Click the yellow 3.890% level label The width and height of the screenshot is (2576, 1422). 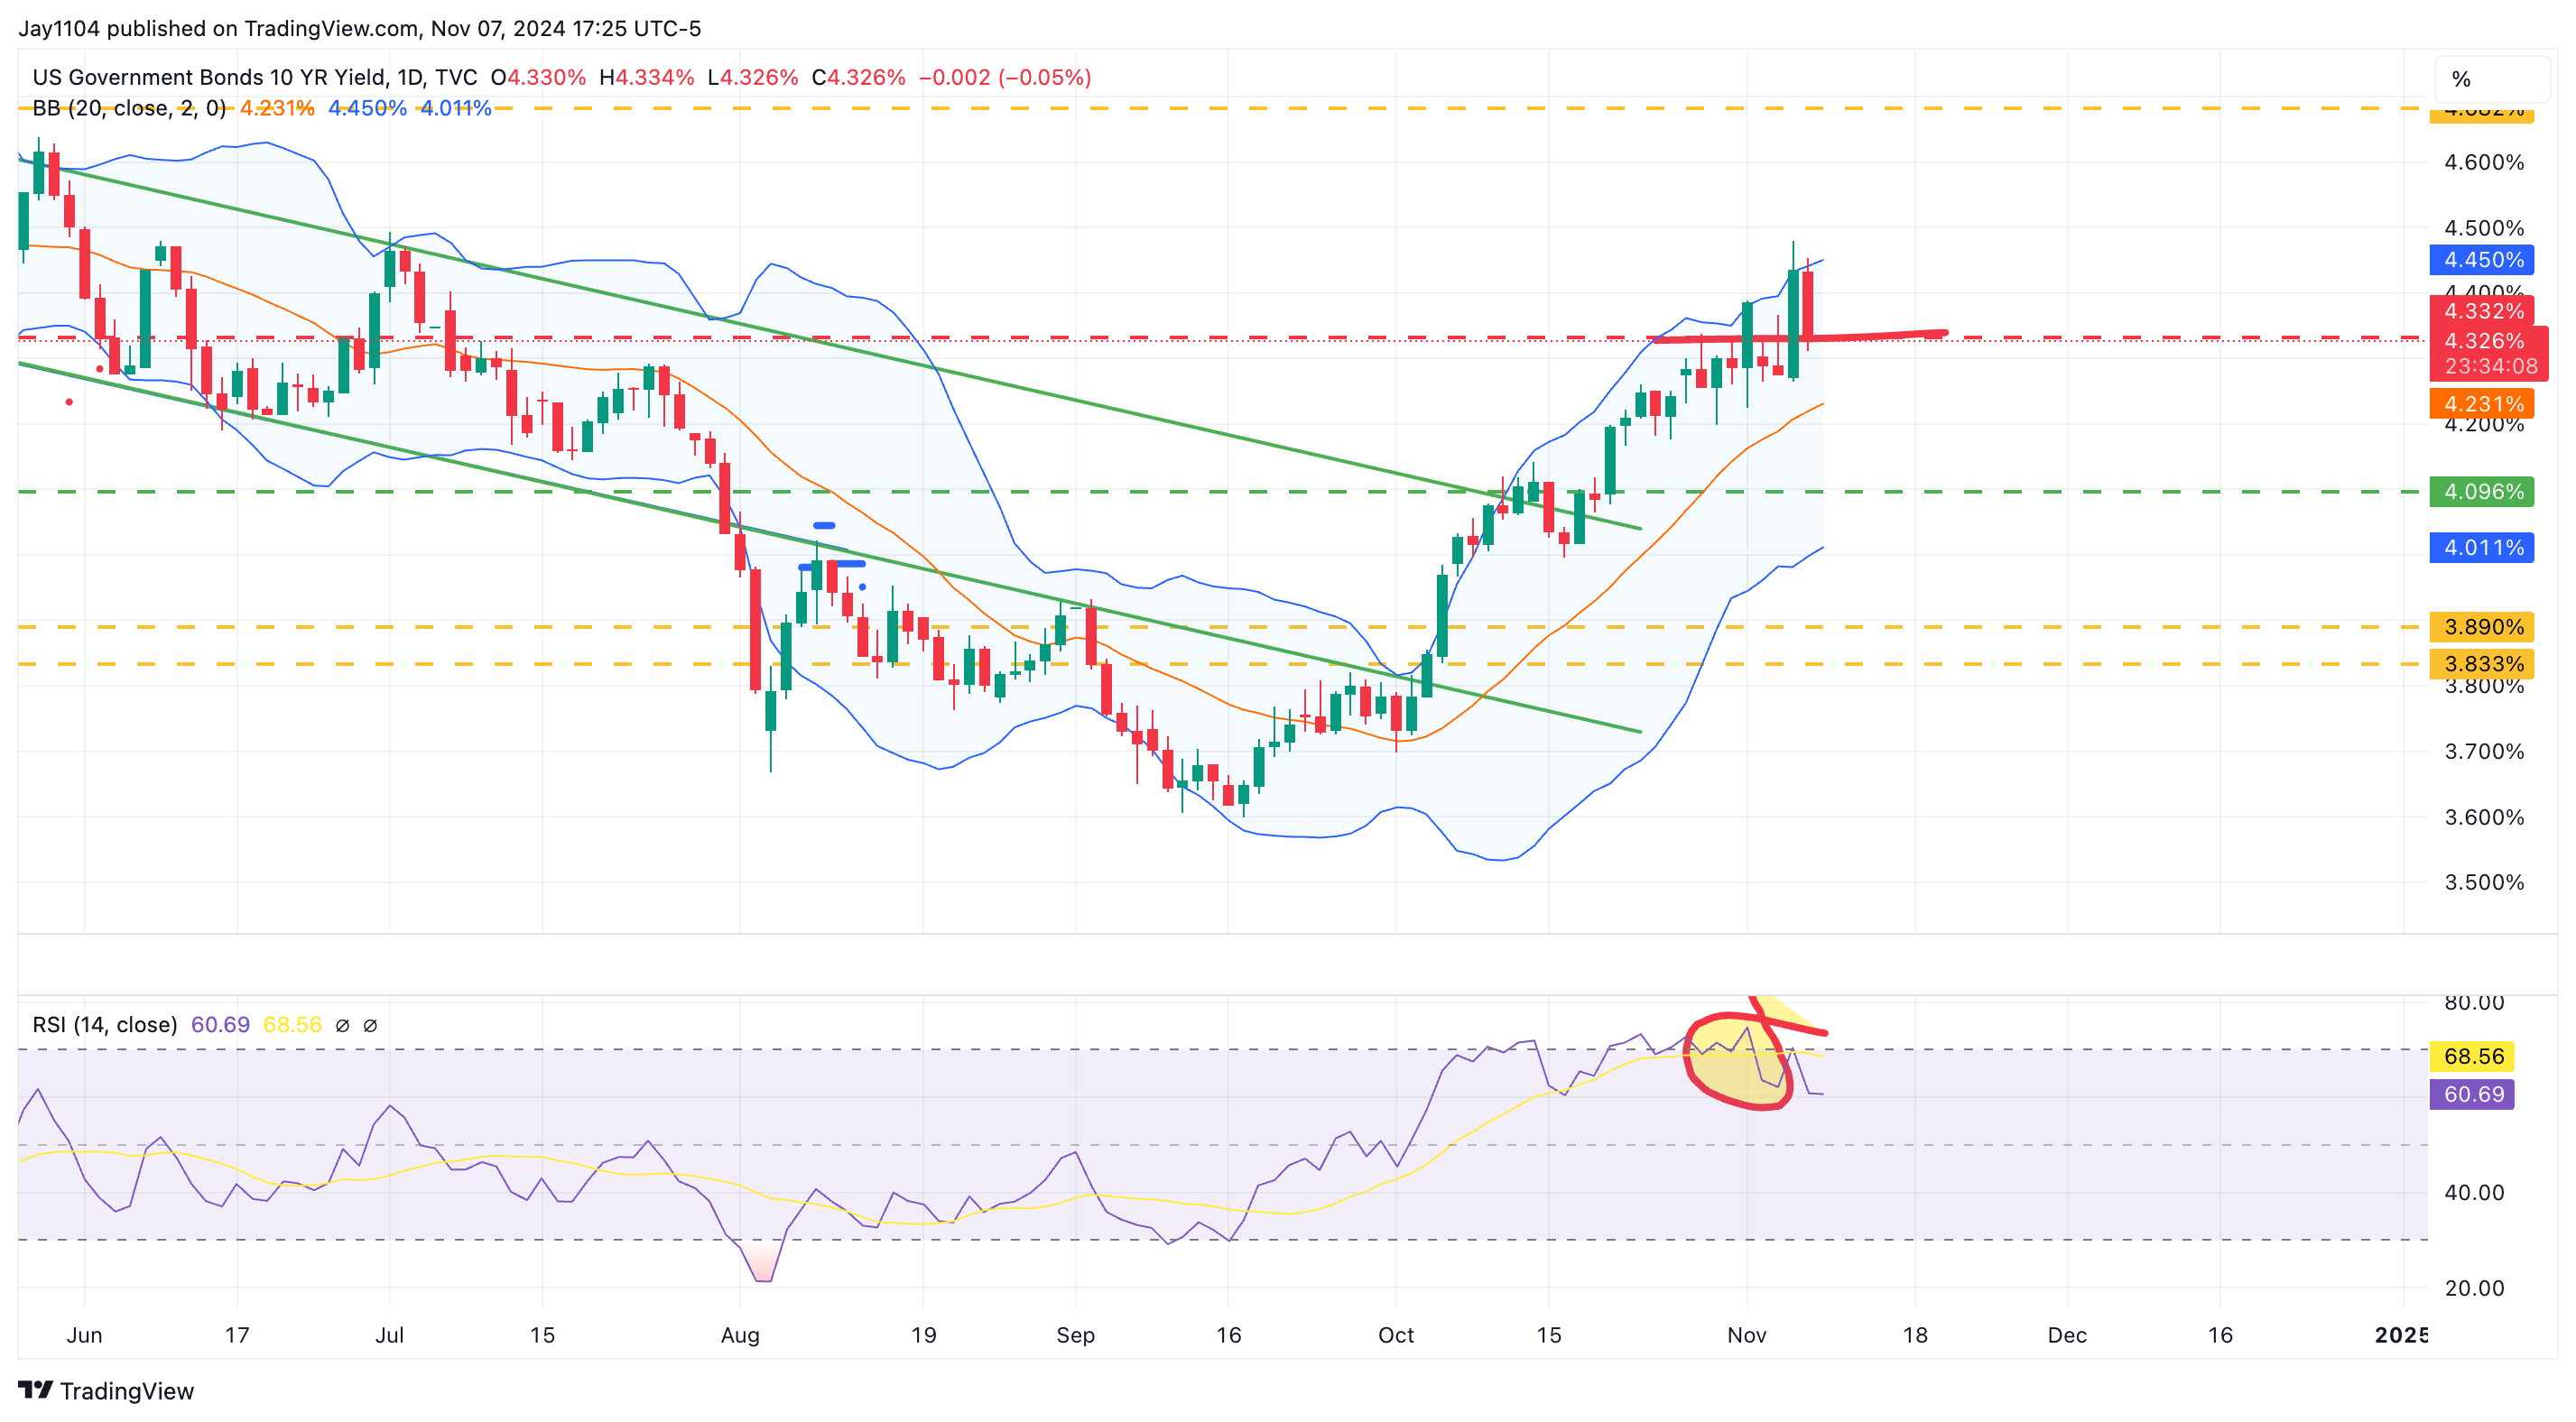(2482, 627)
